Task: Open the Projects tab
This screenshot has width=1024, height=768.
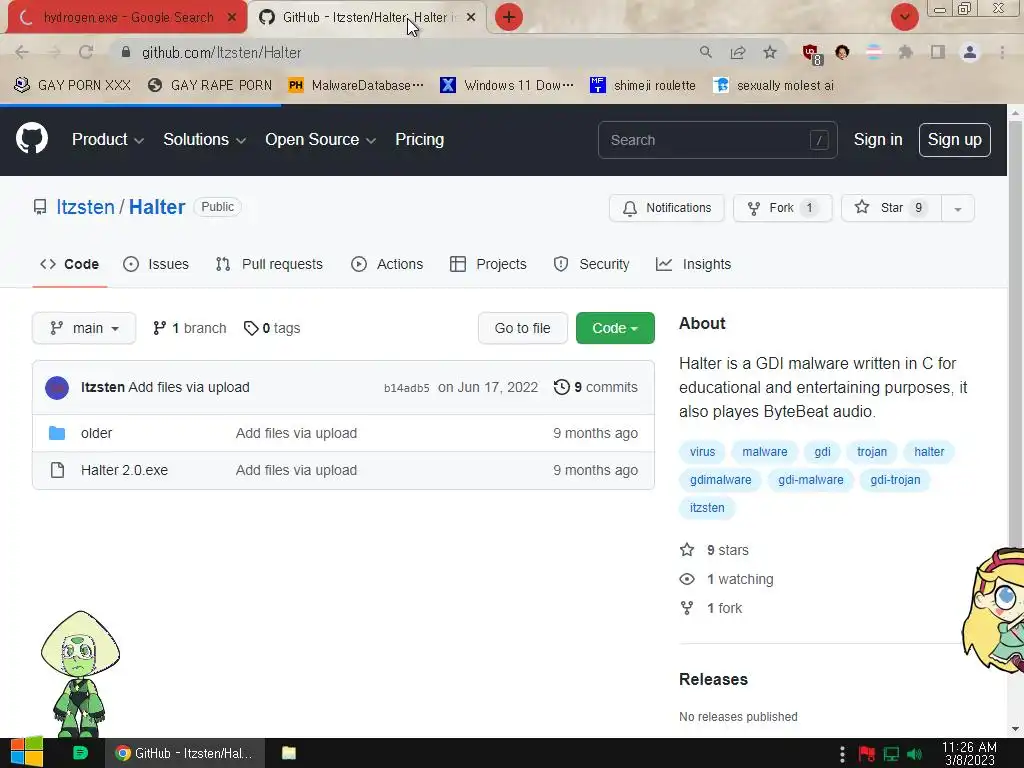Action: [488, 264]
